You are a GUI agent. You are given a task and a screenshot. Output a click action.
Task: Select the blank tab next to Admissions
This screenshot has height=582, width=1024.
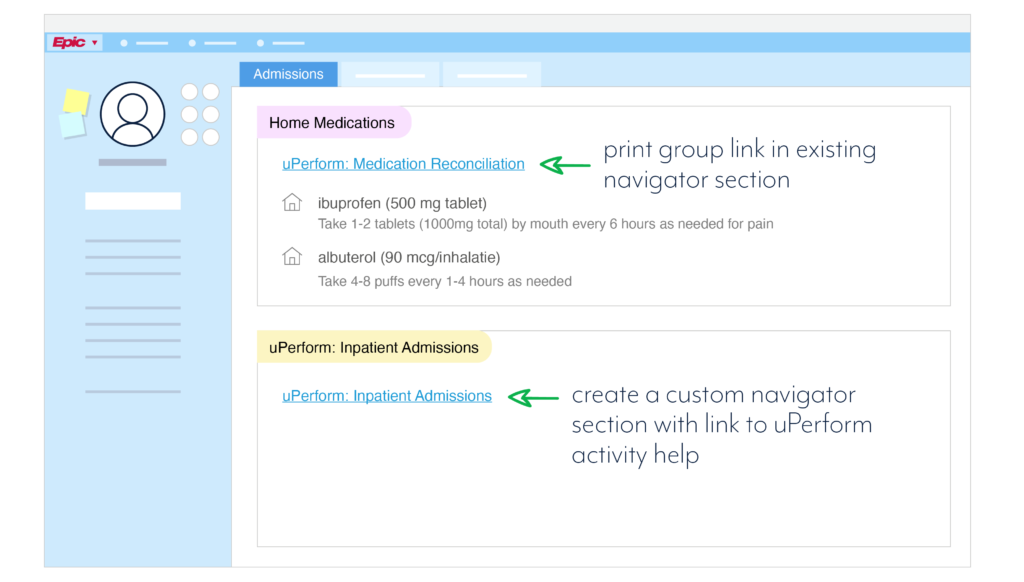[x=390, y=74]
